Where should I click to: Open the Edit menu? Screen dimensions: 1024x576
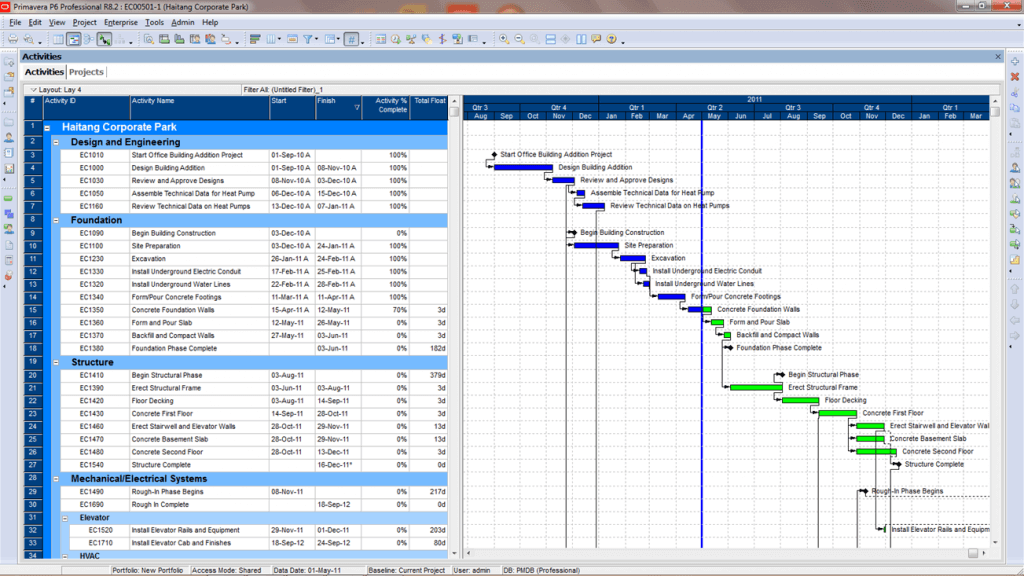(35, 22)
